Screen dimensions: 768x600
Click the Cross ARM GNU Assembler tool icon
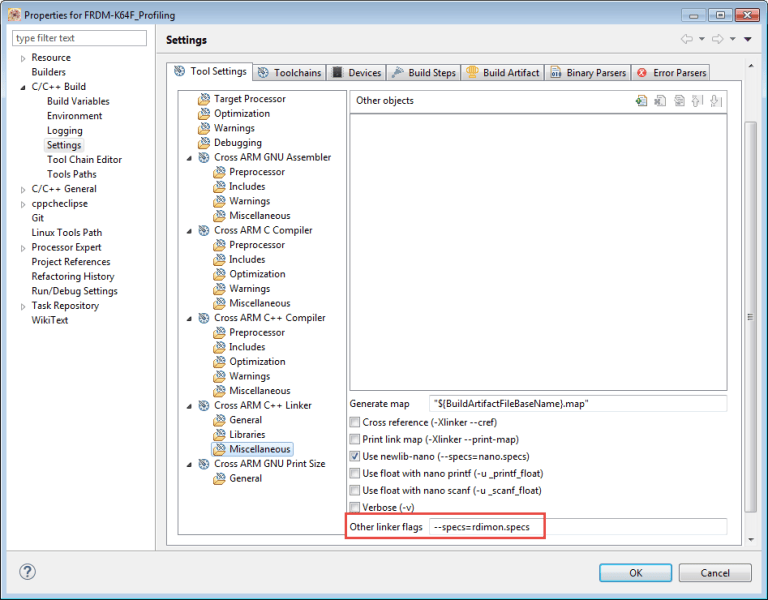click(x=204, y=158)
